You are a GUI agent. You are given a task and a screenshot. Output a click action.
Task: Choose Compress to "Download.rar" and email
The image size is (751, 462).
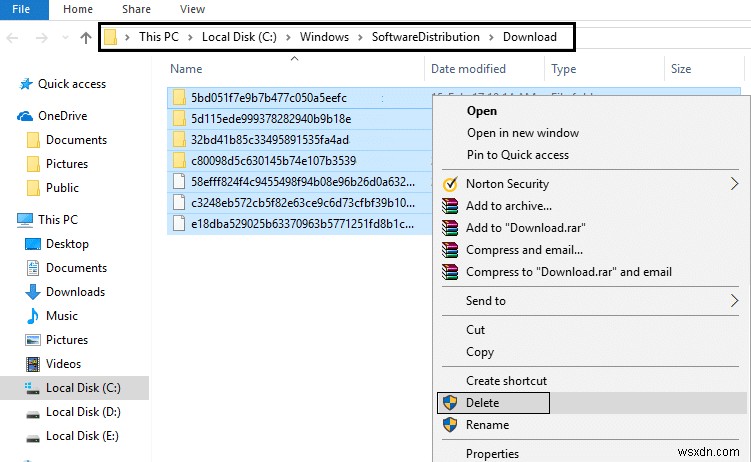(x=569, y=272)
